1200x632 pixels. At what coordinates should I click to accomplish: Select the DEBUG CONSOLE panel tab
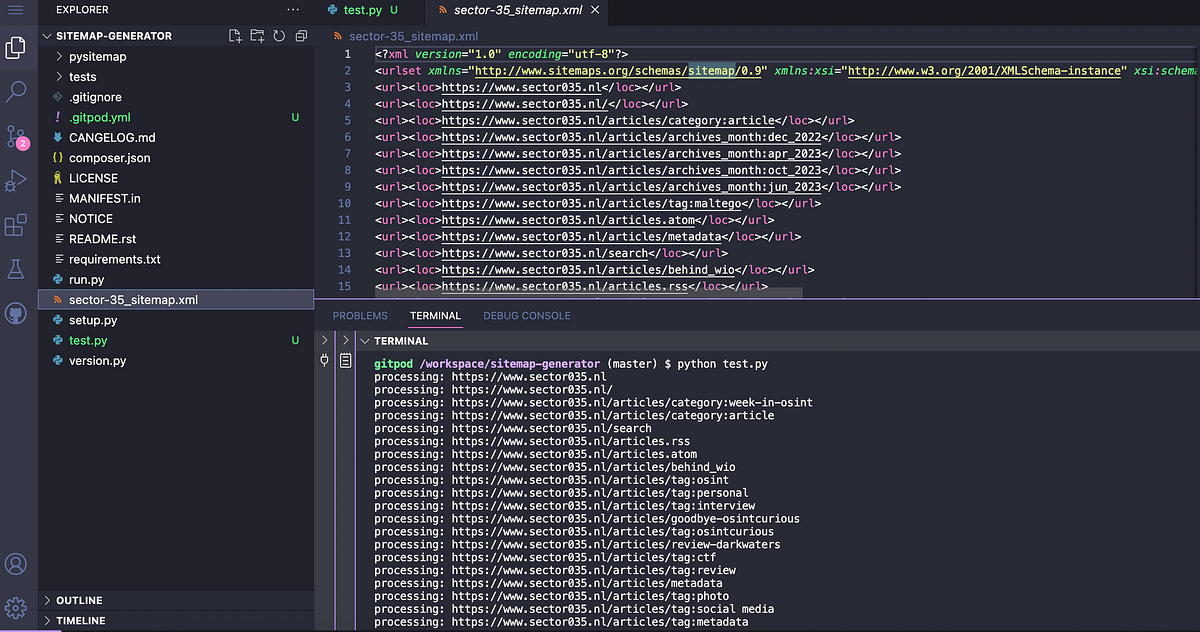pos(526,315)
